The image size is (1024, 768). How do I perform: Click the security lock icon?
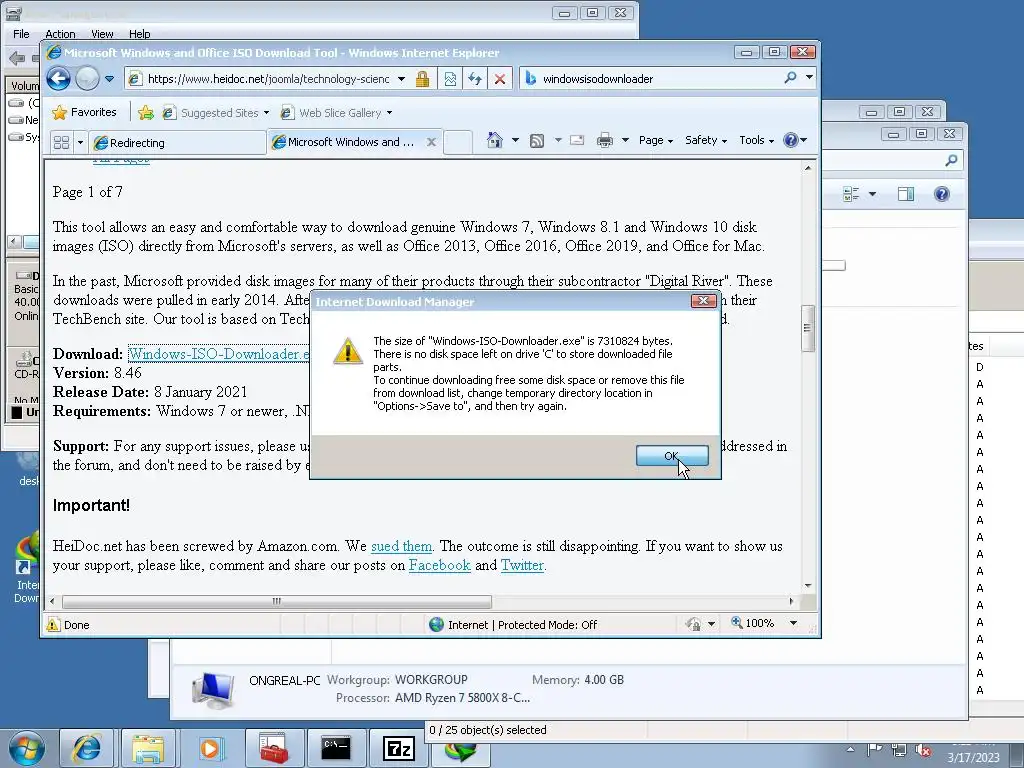click(423, 79)
